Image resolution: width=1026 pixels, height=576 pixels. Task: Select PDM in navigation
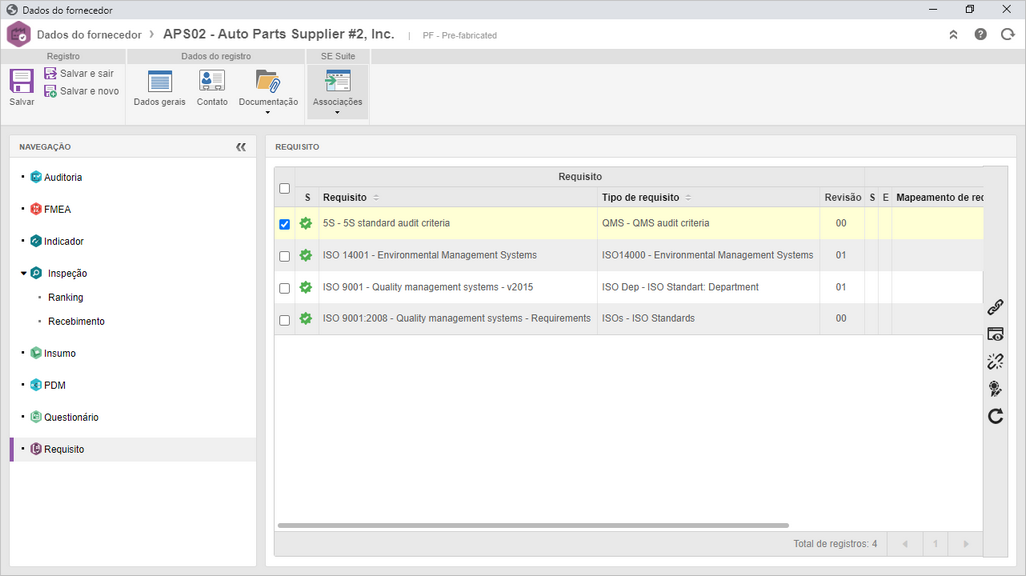54,386
